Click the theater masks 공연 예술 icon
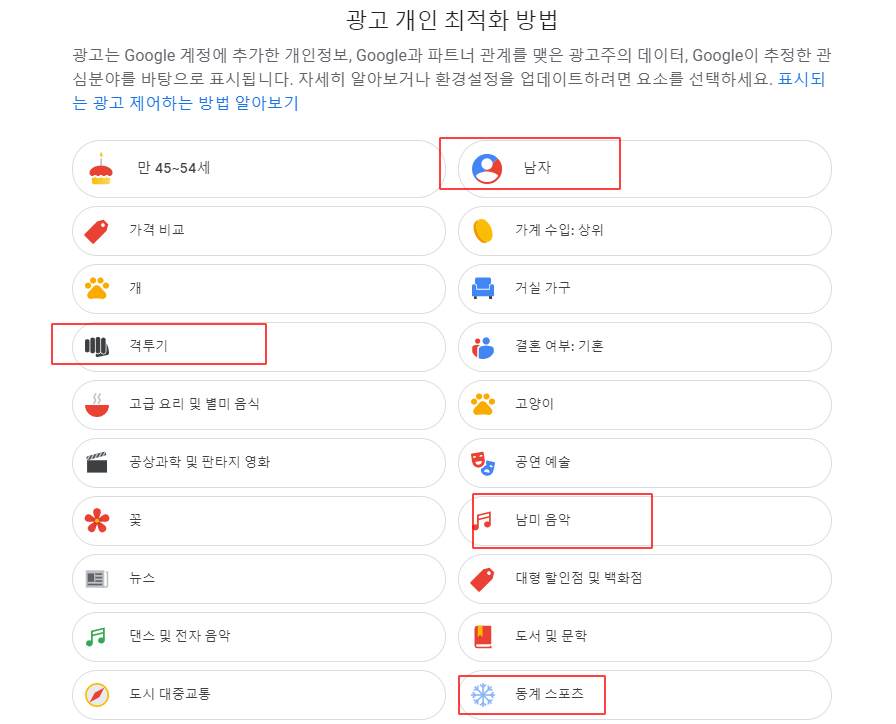896x724 pixels. (x=483, y=463)
